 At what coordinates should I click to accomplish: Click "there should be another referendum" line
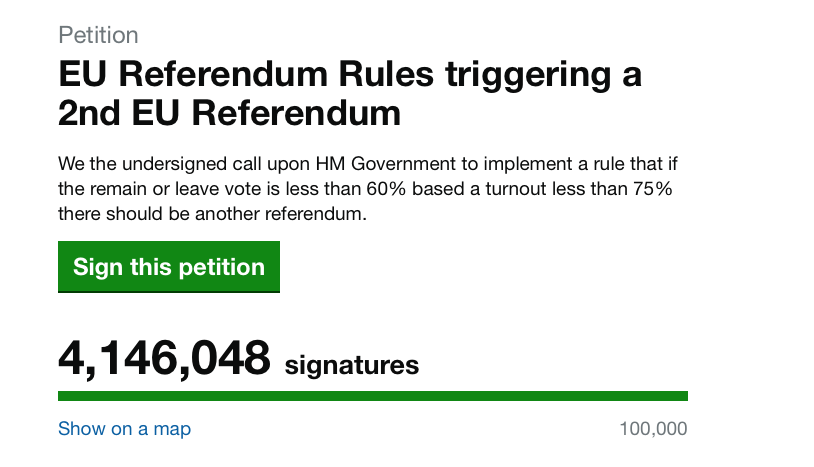point(212,214)
